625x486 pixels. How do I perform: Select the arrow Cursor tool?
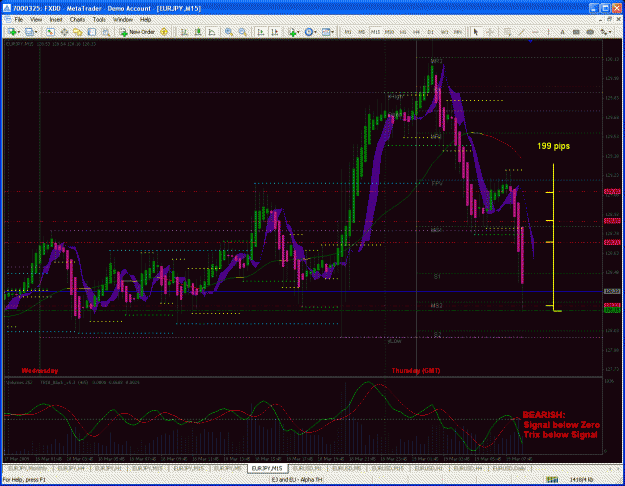(x=476, y=32)
